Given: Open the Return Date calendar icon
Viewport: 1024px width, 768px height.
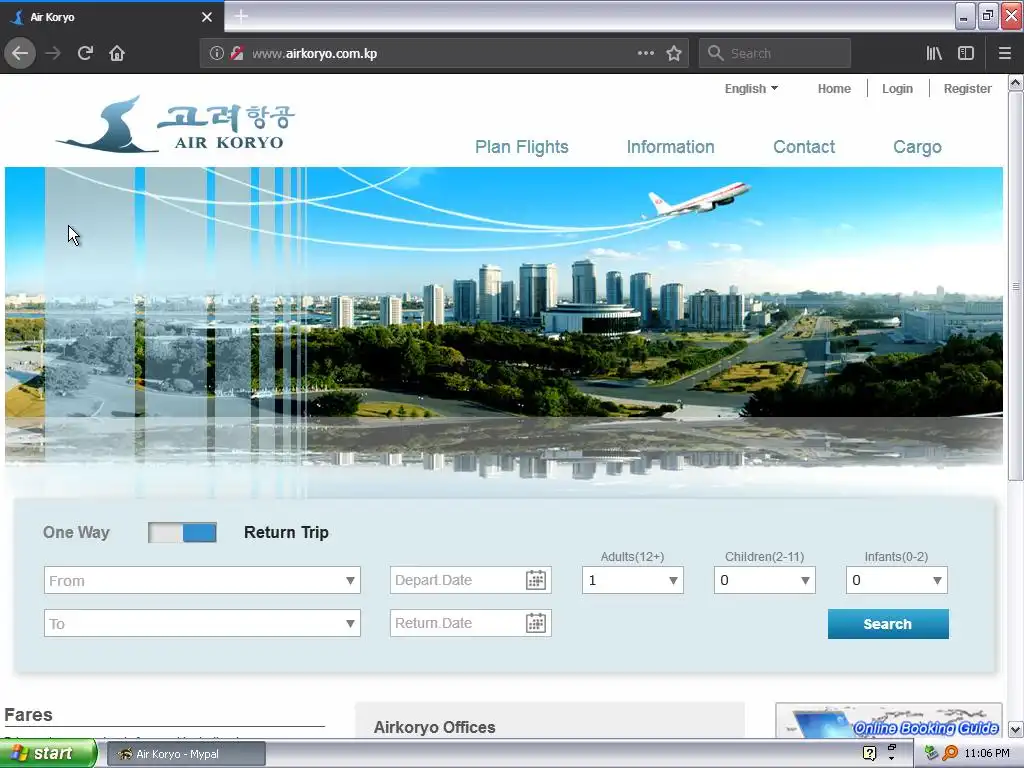Looking at the screenshot, I should point(536,623).
